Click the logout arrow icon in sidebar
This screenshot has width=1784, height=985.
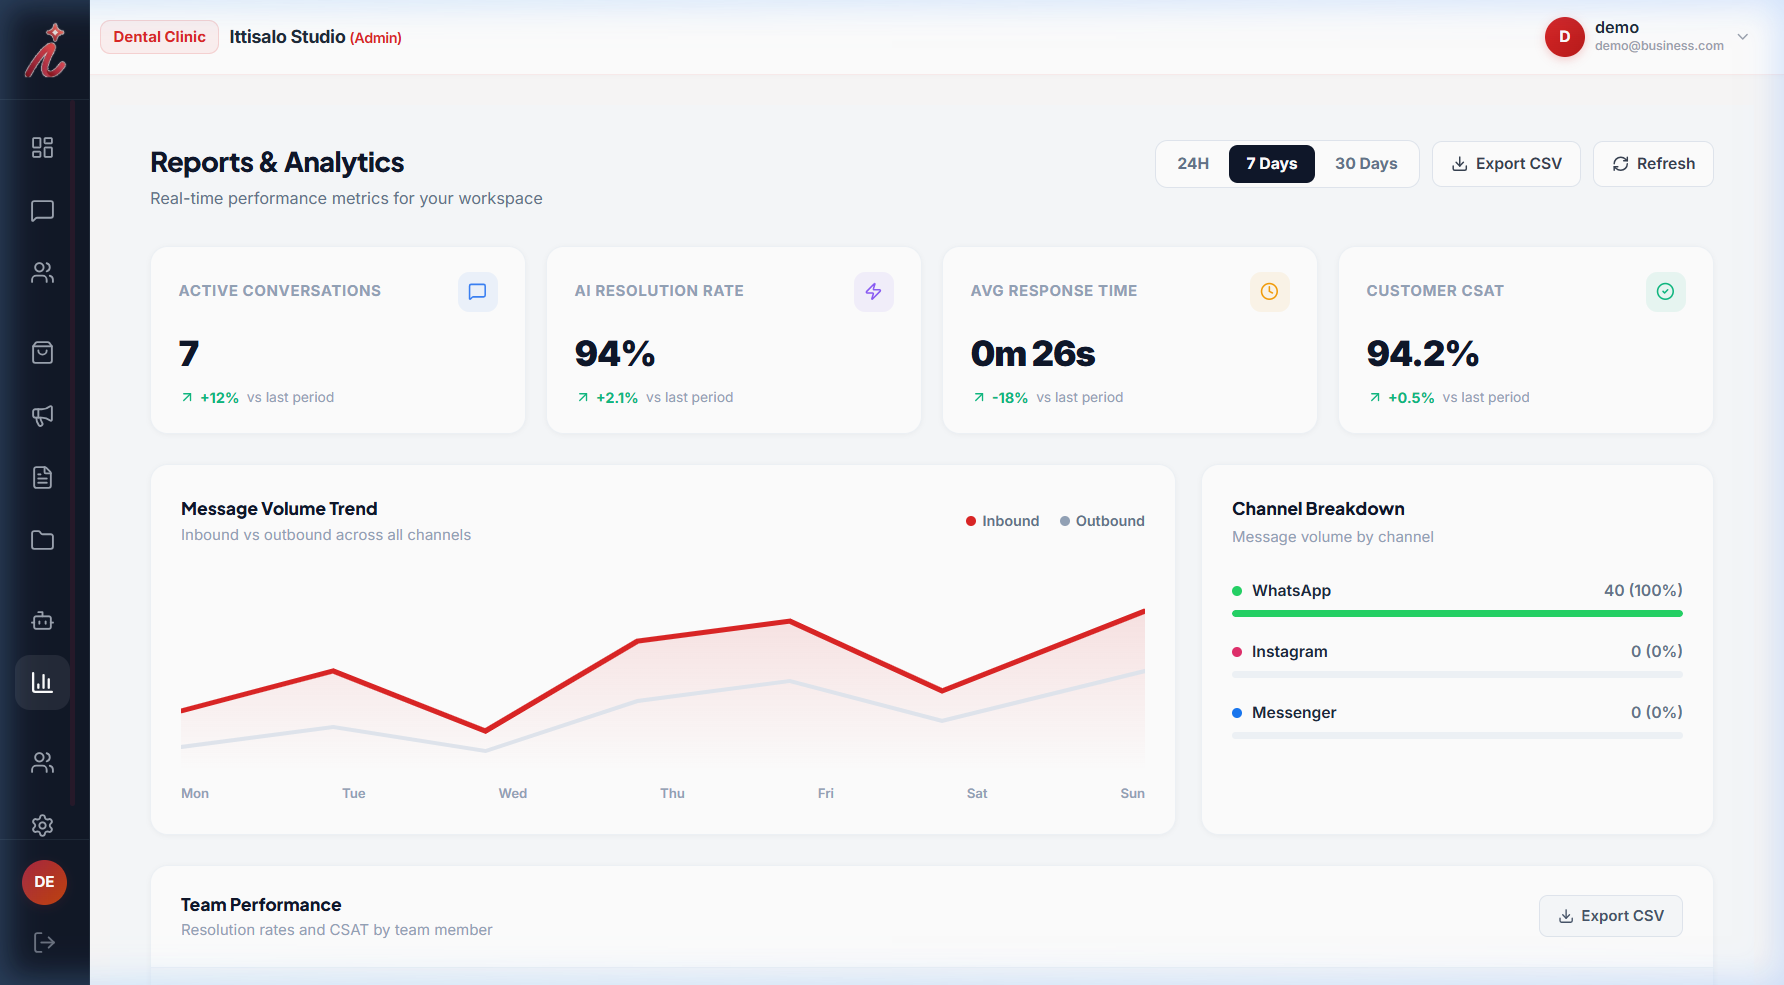tap(44, 943)
